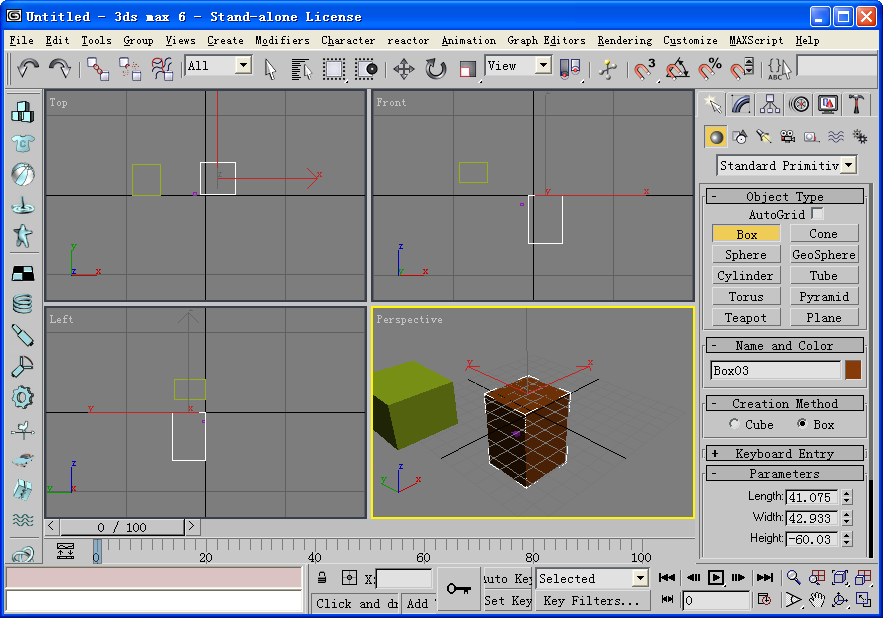Image resolution: width=883 pixels, height=618 pixels.
Task: Open the All selection filter dropdown
Action: click(218, 66)
